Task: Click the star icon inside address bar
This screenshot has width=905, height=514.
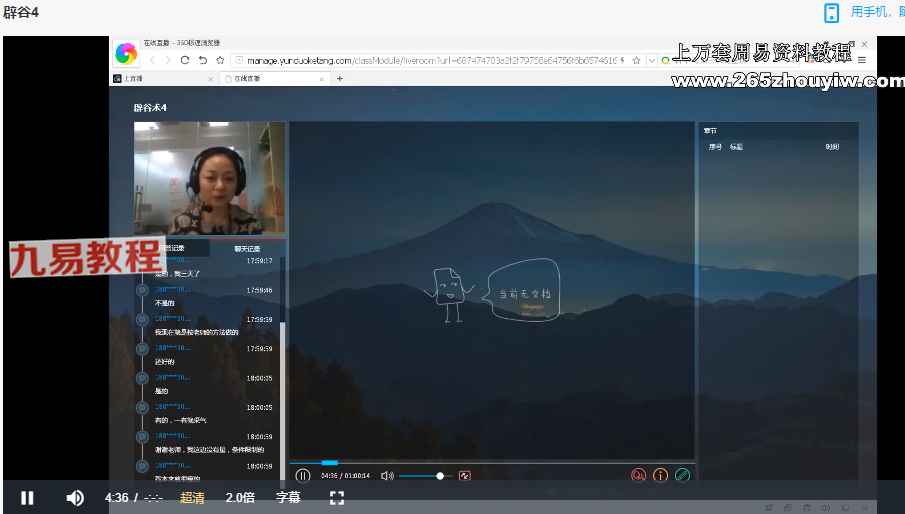Action: pos(636,61)
